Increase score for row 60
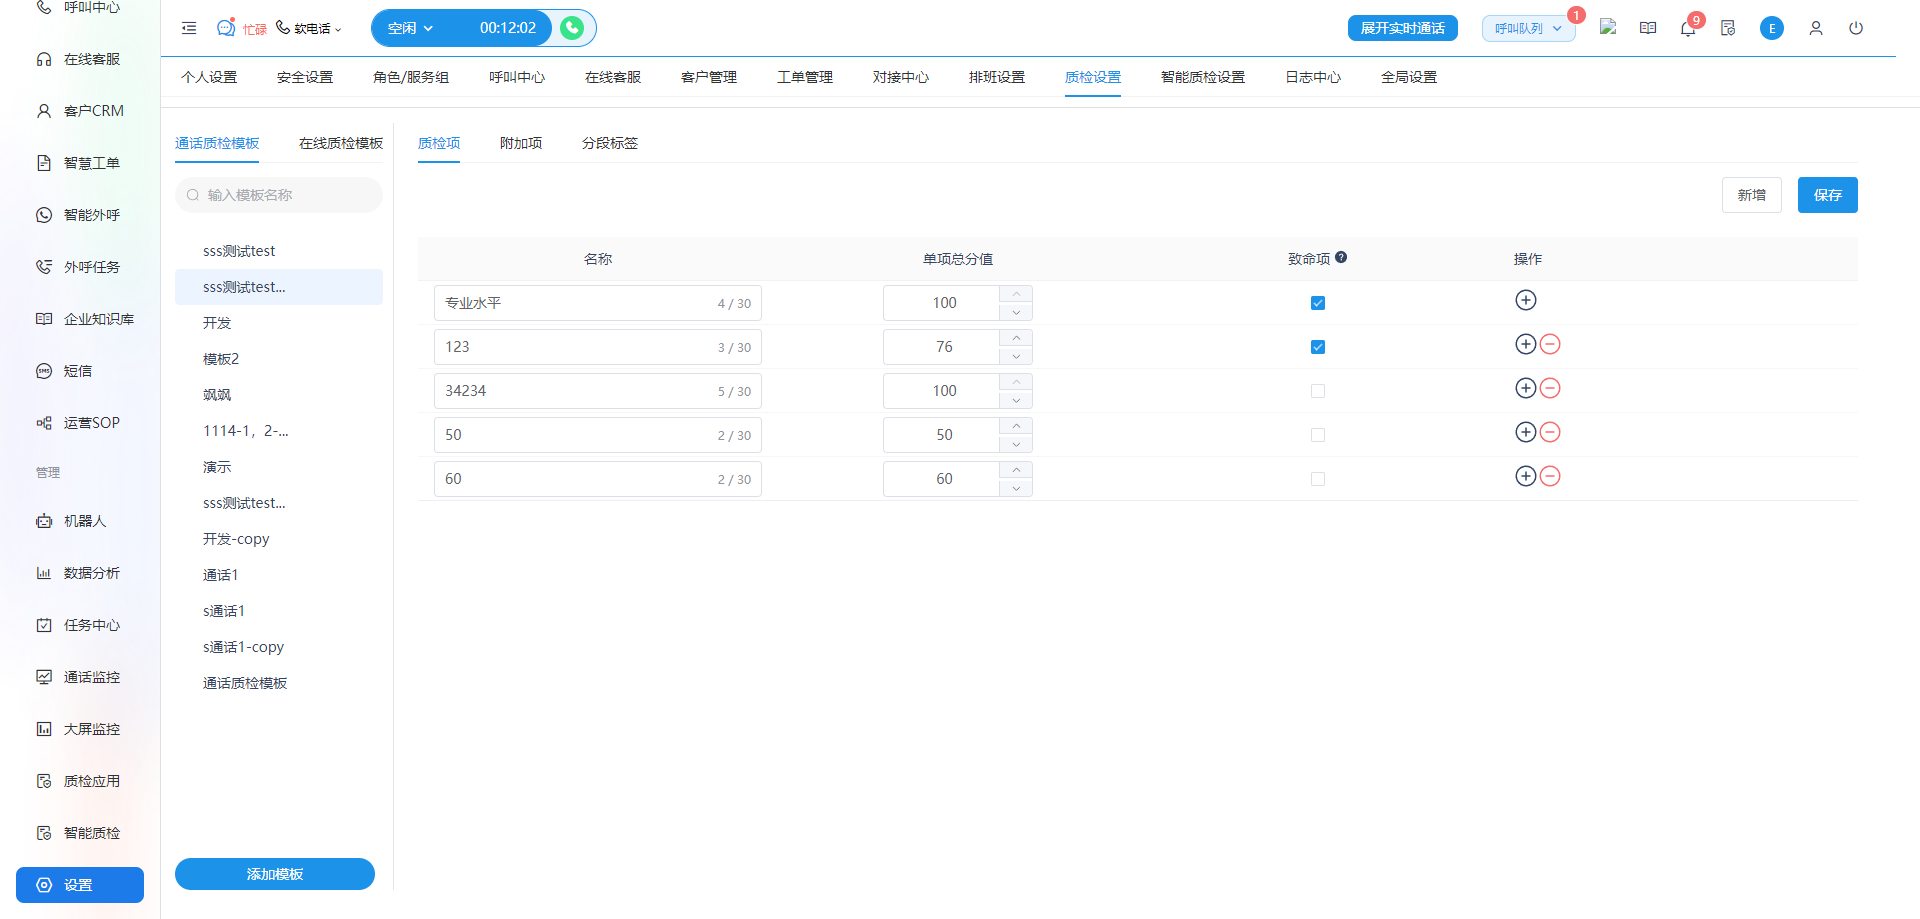 coord(1016,470)
